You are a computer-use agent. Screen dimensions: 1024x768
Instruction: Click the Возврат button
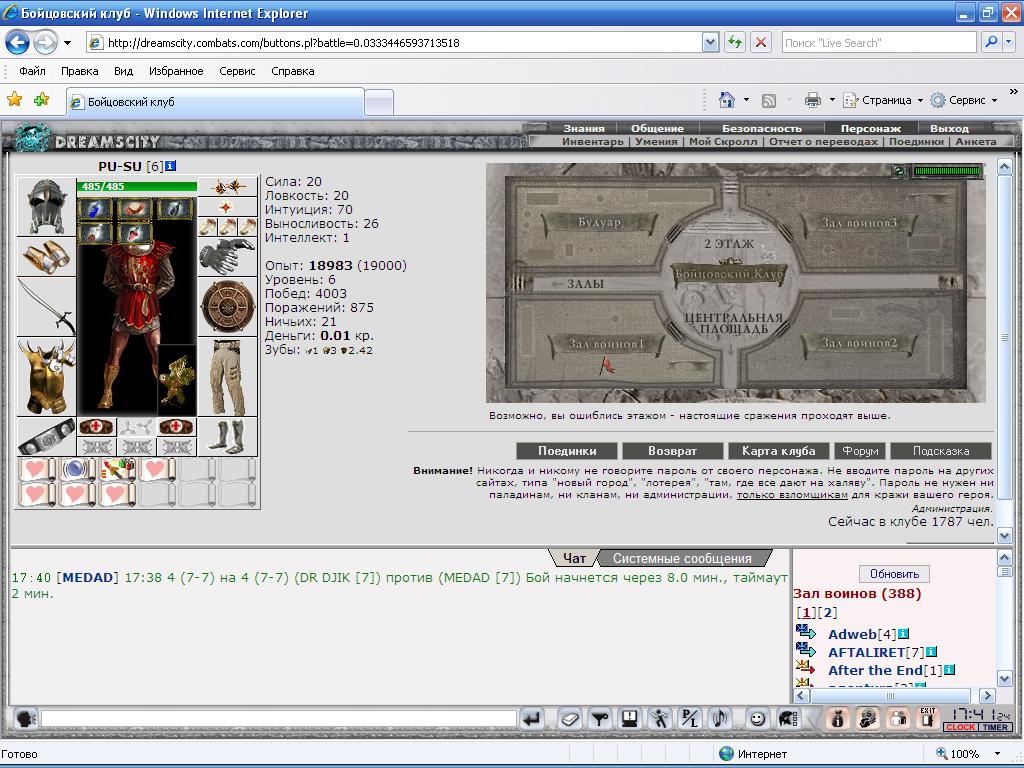point(672,451)
